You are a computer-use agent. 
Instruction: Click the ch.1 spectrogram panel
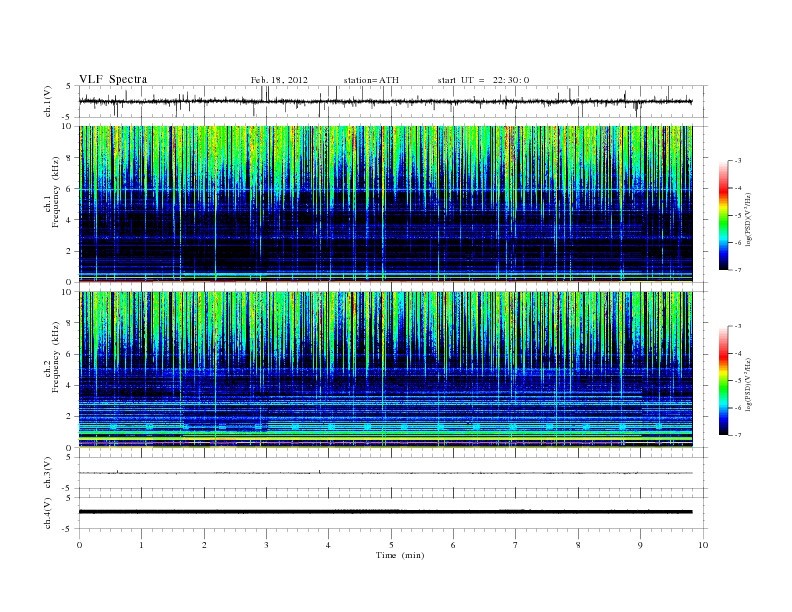(x=385, y=204)
